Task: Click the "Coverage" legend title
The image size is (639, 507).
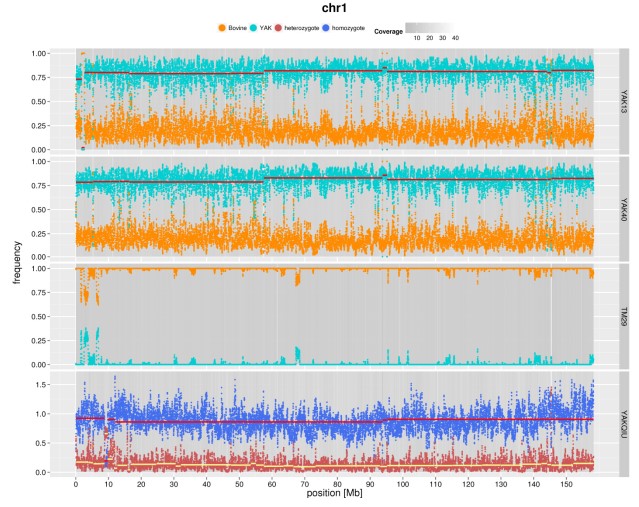Action: (x=388, y=31)
